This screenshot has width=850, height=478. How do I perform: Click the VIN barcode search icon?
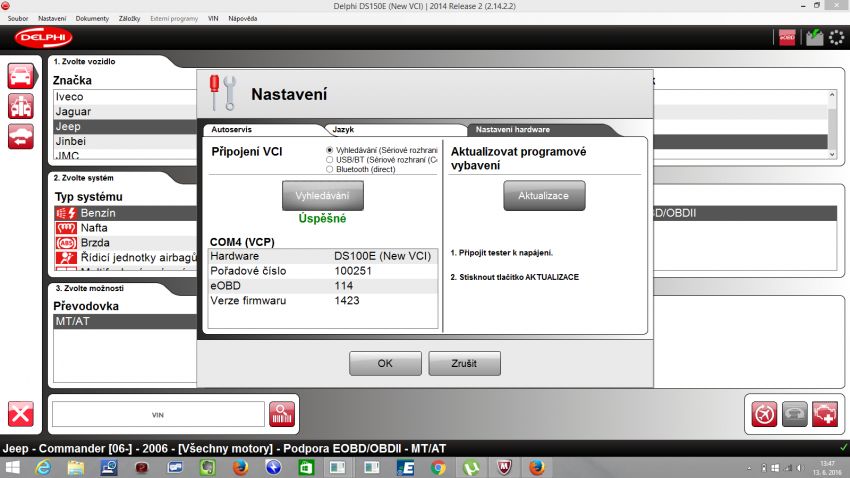[282, 415]
